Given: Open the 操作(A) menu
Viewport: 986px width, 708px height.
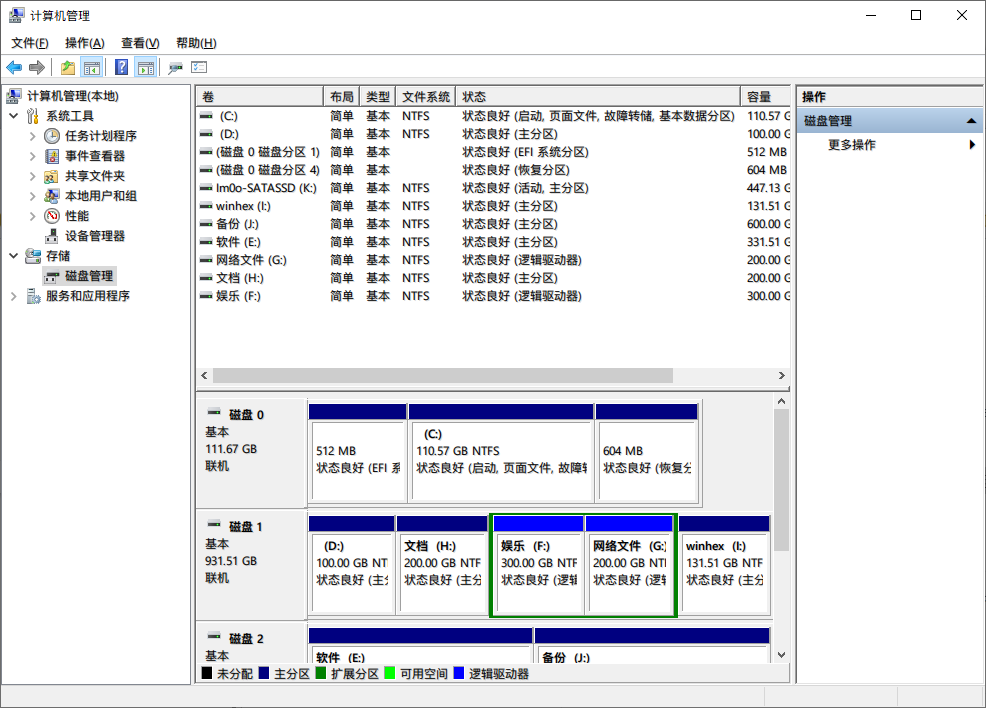Looking at the screenshot, I should (84, 43).
